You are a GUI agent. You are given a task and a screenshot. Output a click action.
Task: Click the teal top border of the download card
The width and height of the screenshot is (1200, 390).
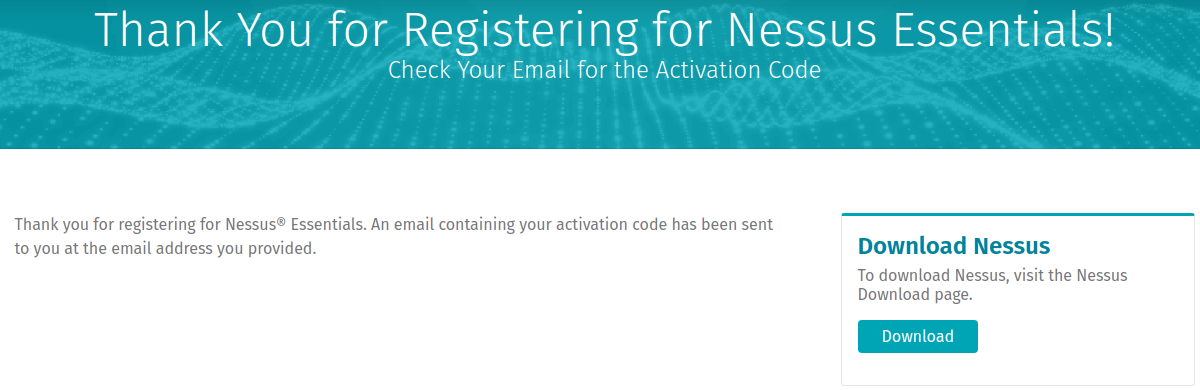click(1018, 214)
